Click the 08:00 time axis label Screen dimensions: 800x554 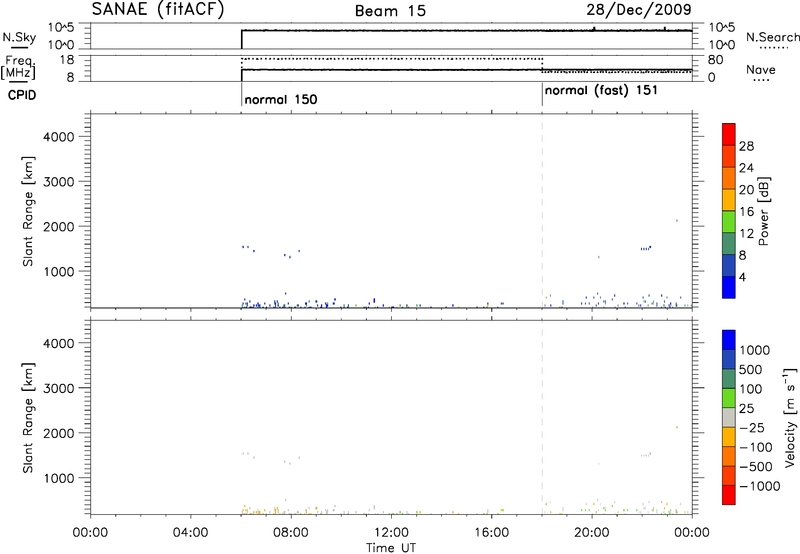click(x=291, y=533)
